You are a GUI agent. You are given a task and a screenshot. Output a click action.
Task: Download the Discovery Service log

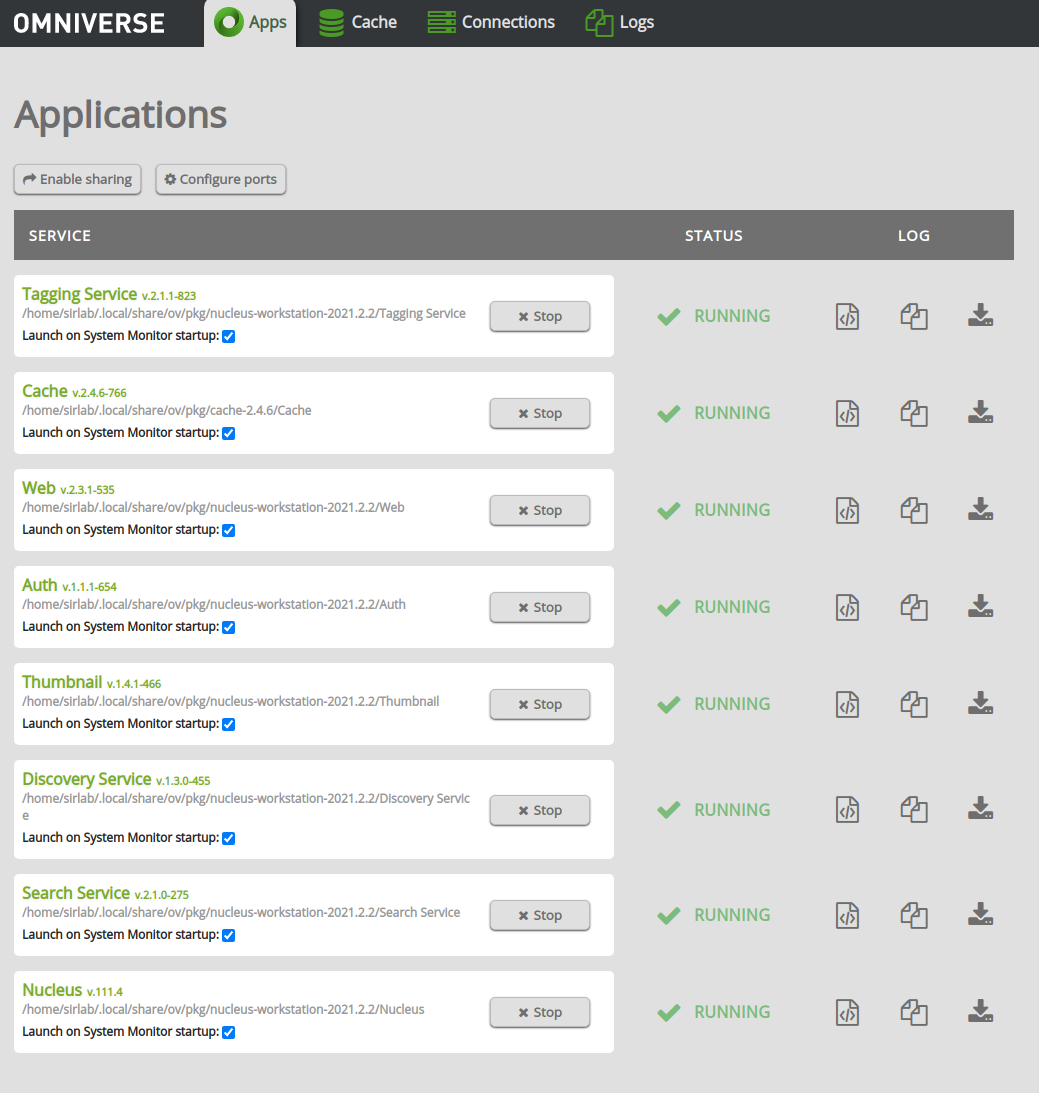pyautogui.click(x=981, y=808)
